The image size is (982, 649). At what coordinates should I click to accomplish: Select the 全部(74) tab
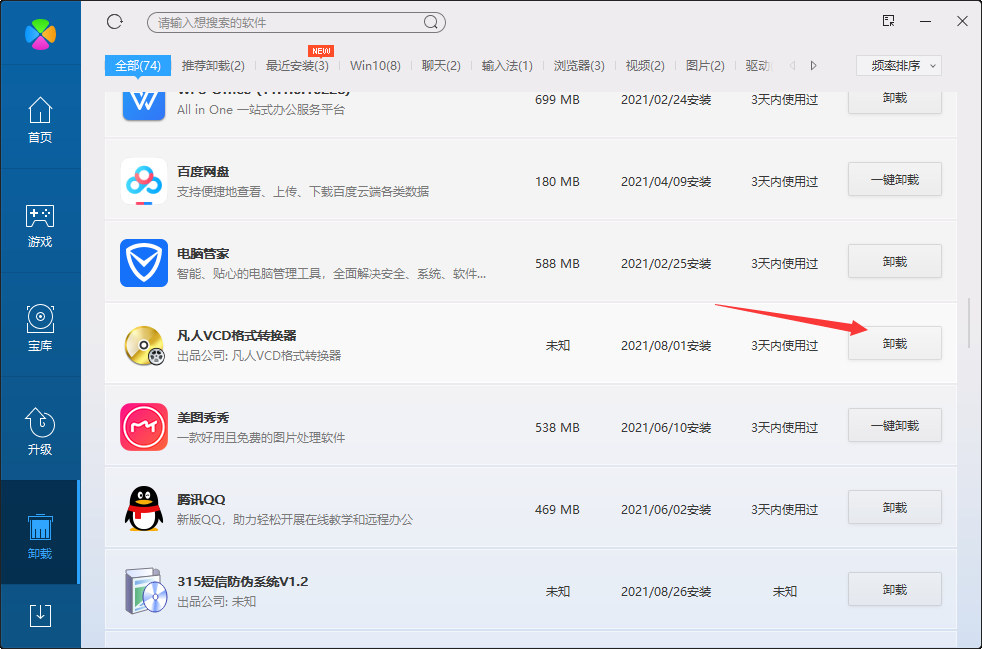tap(138, 66)
